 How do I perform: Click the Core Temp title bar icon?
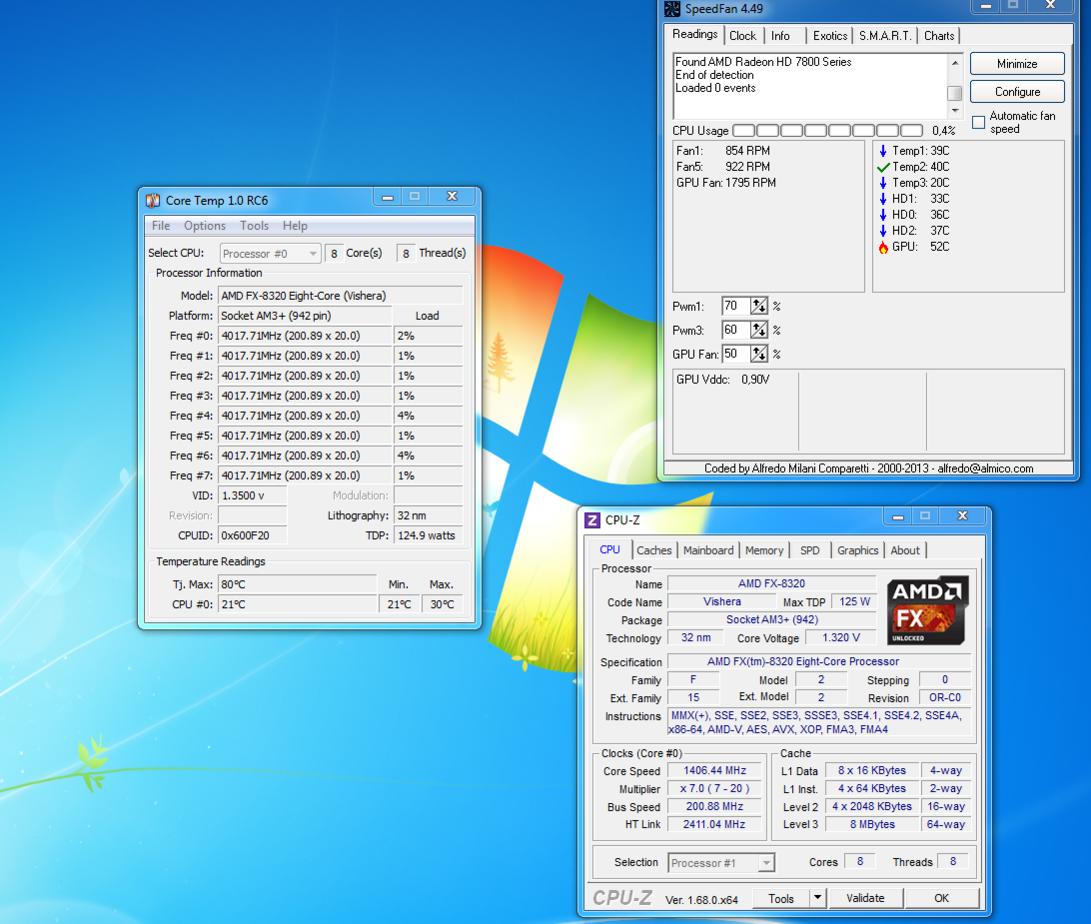tap(153, 200)
